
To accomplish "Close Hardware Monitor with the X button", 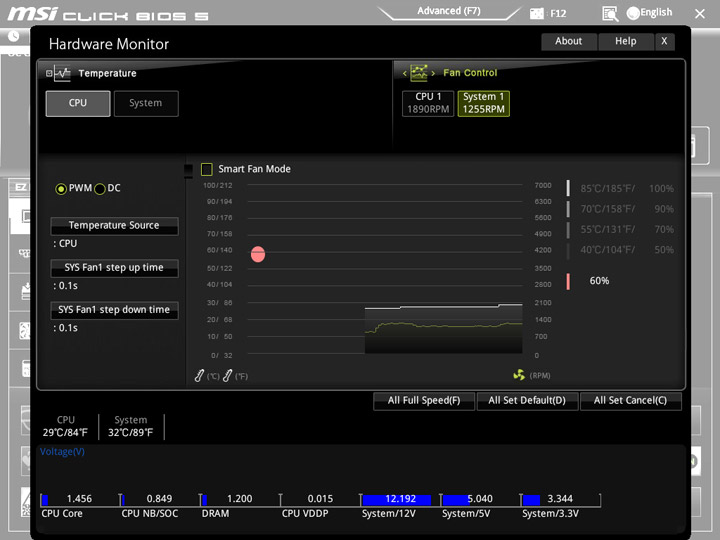I will click(664, 41).
